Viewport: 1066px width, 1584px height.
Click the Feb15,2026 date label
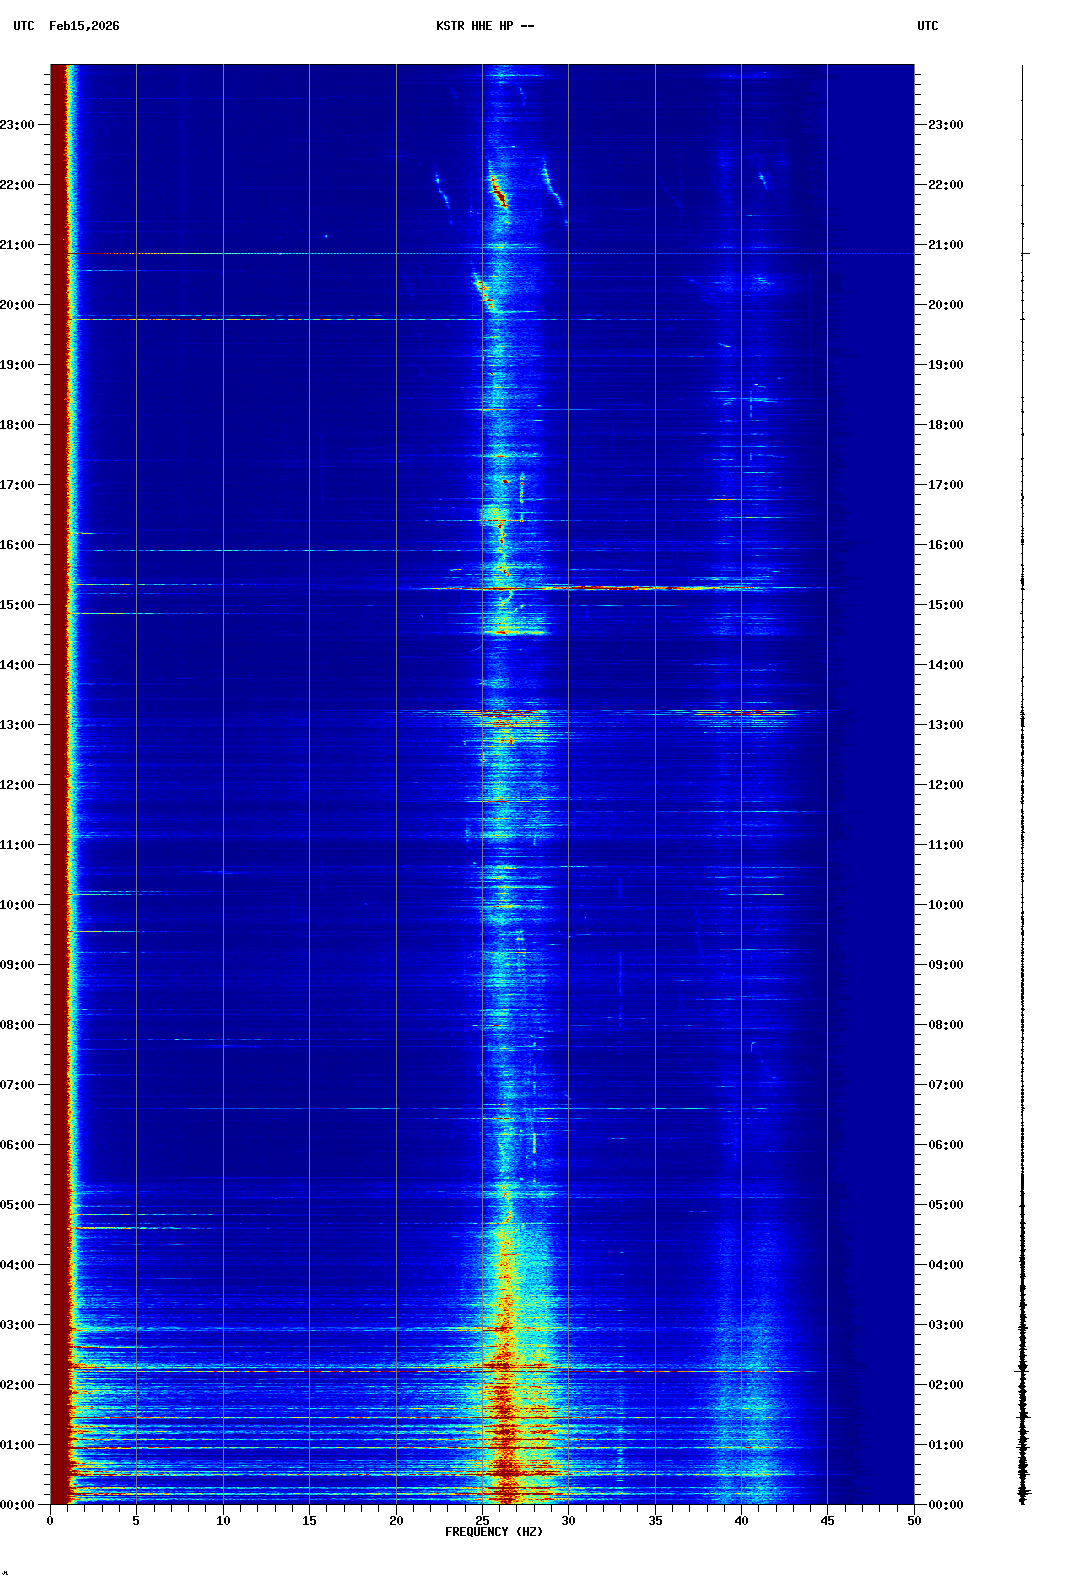pyautogui.click(x=84, y=26)
